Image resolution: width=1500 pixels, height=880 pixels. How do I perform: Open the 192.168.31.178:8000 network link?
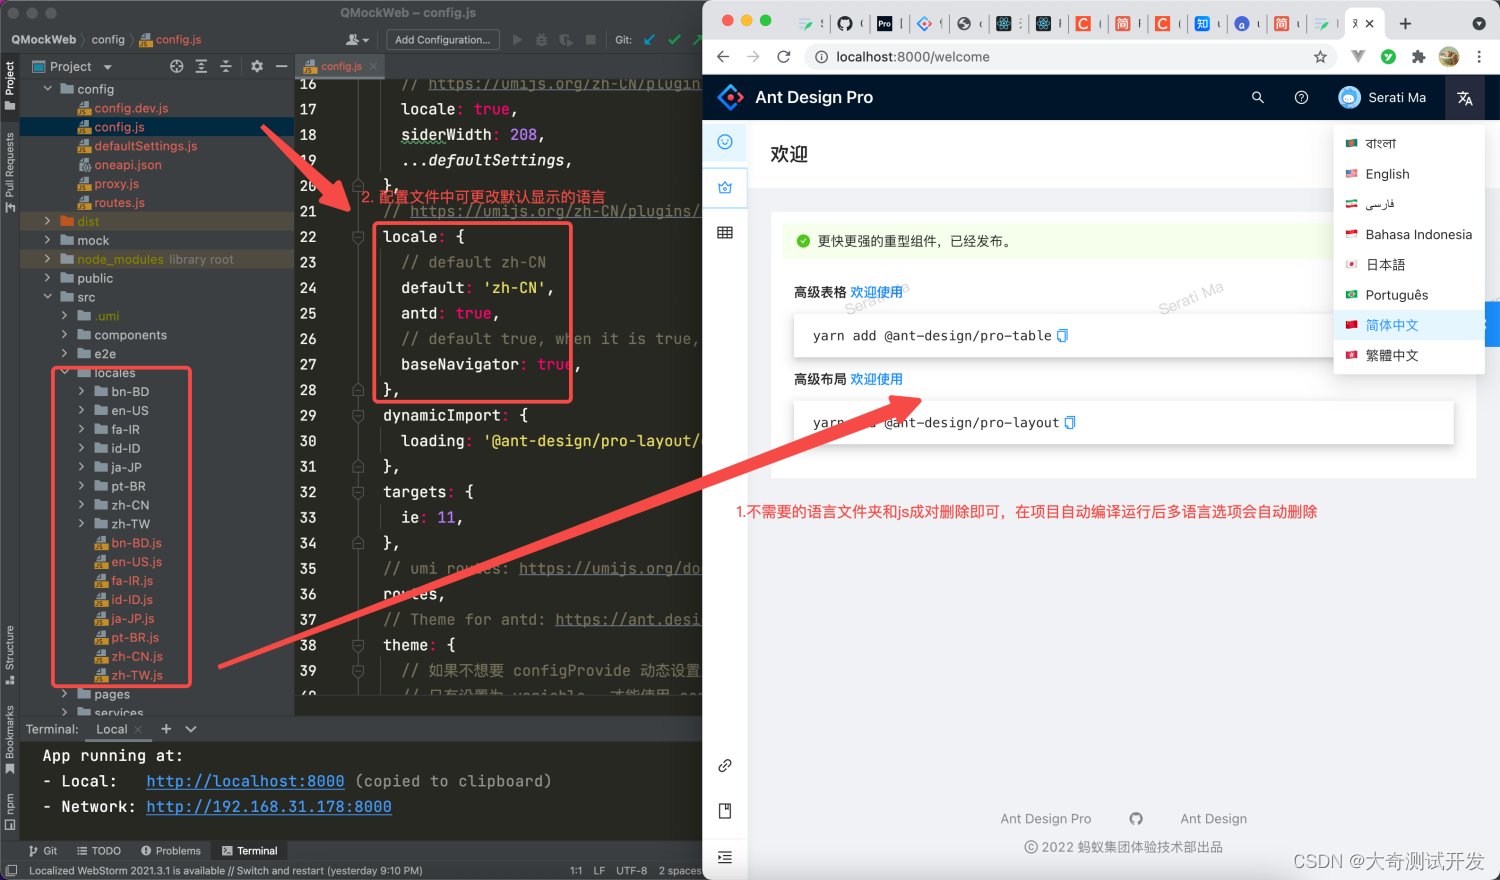point(269,807)
